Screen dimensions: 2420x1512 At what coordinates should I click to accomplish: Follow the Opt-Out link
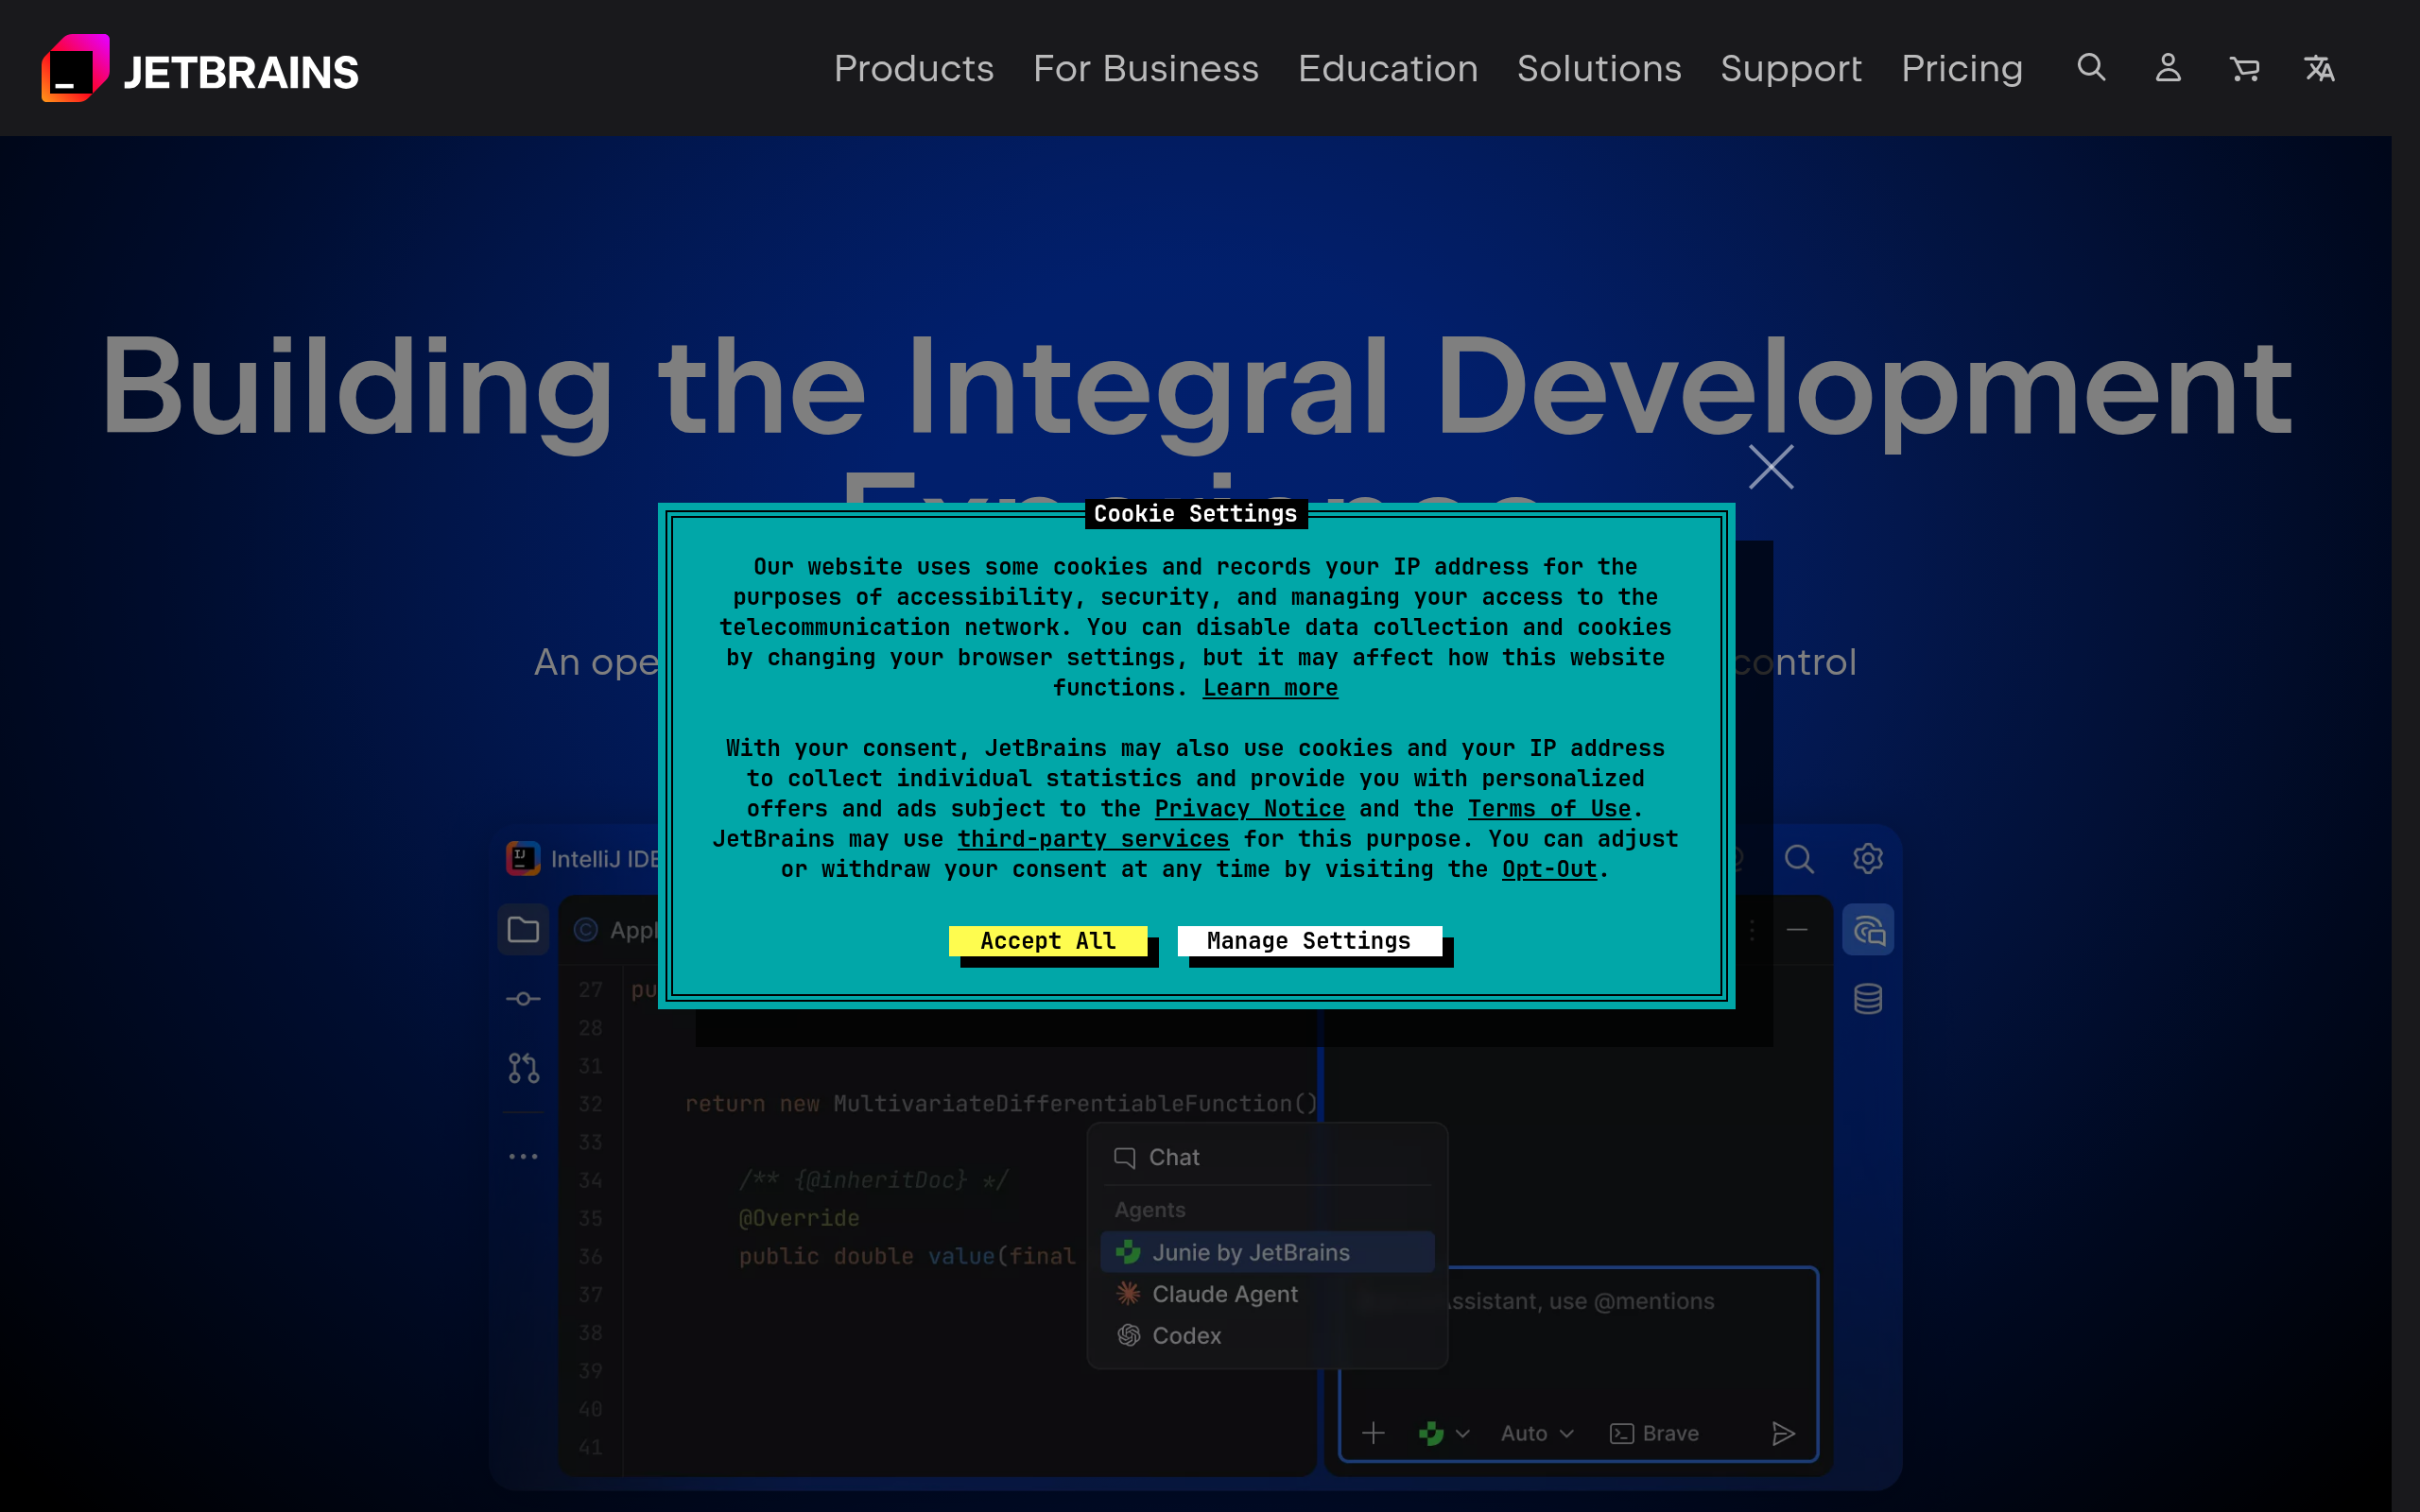click(x=1549, y=869)
